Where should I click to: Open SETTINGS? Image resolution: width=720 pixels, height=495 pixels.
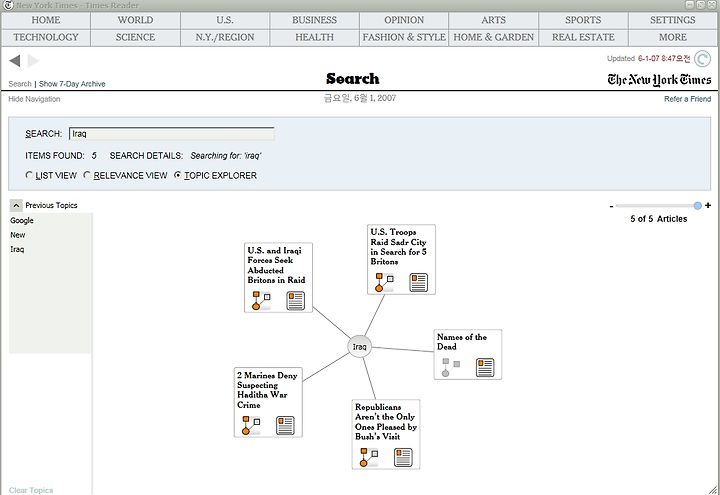coord(672,20)
